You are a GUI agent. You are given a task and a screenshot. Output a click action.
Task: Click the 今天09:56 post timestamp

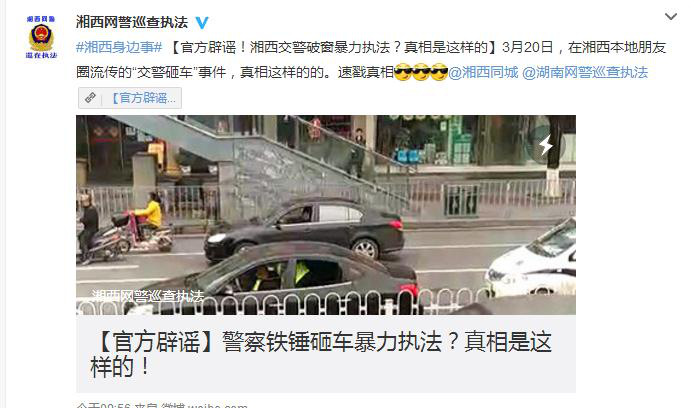[x=104, y=405]
